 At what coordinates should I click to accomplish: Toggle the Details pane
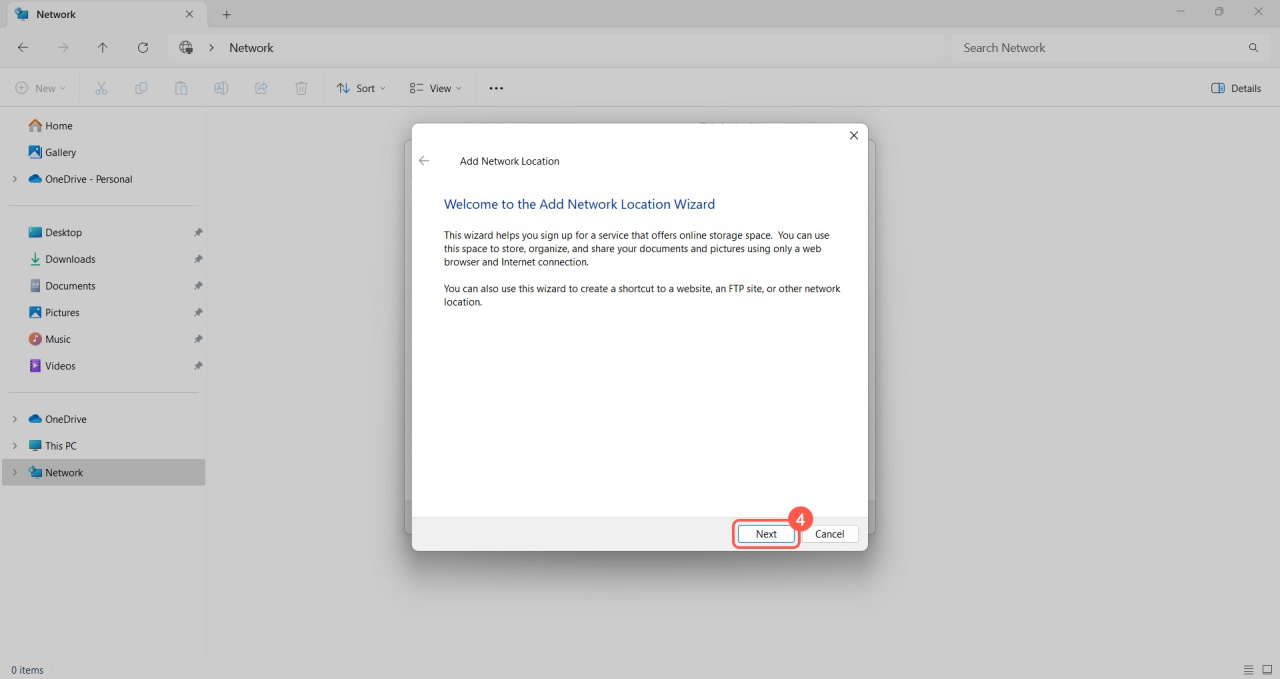coord(1236,88)
